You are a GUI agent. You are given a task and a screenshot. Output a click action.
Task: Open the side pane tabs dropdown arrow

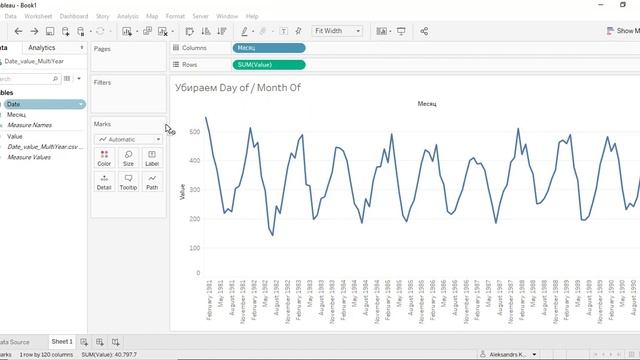coord(82,48)
